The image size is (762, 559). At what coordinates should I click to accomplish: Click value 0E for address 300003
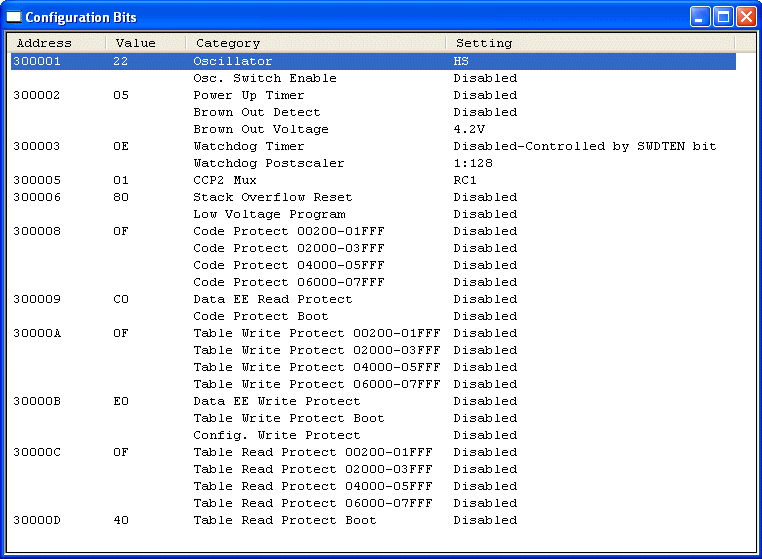click(x=121, y=146)
